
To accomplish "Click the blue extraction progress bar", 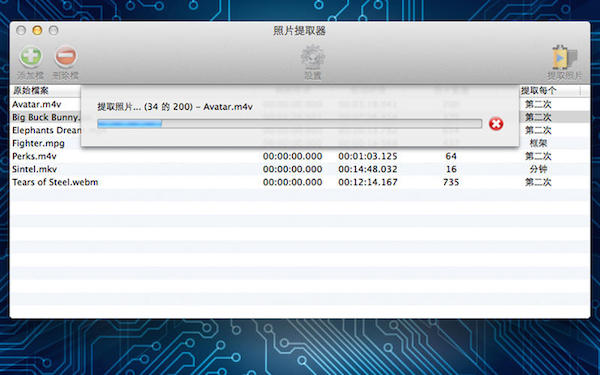I will point(289,123).
